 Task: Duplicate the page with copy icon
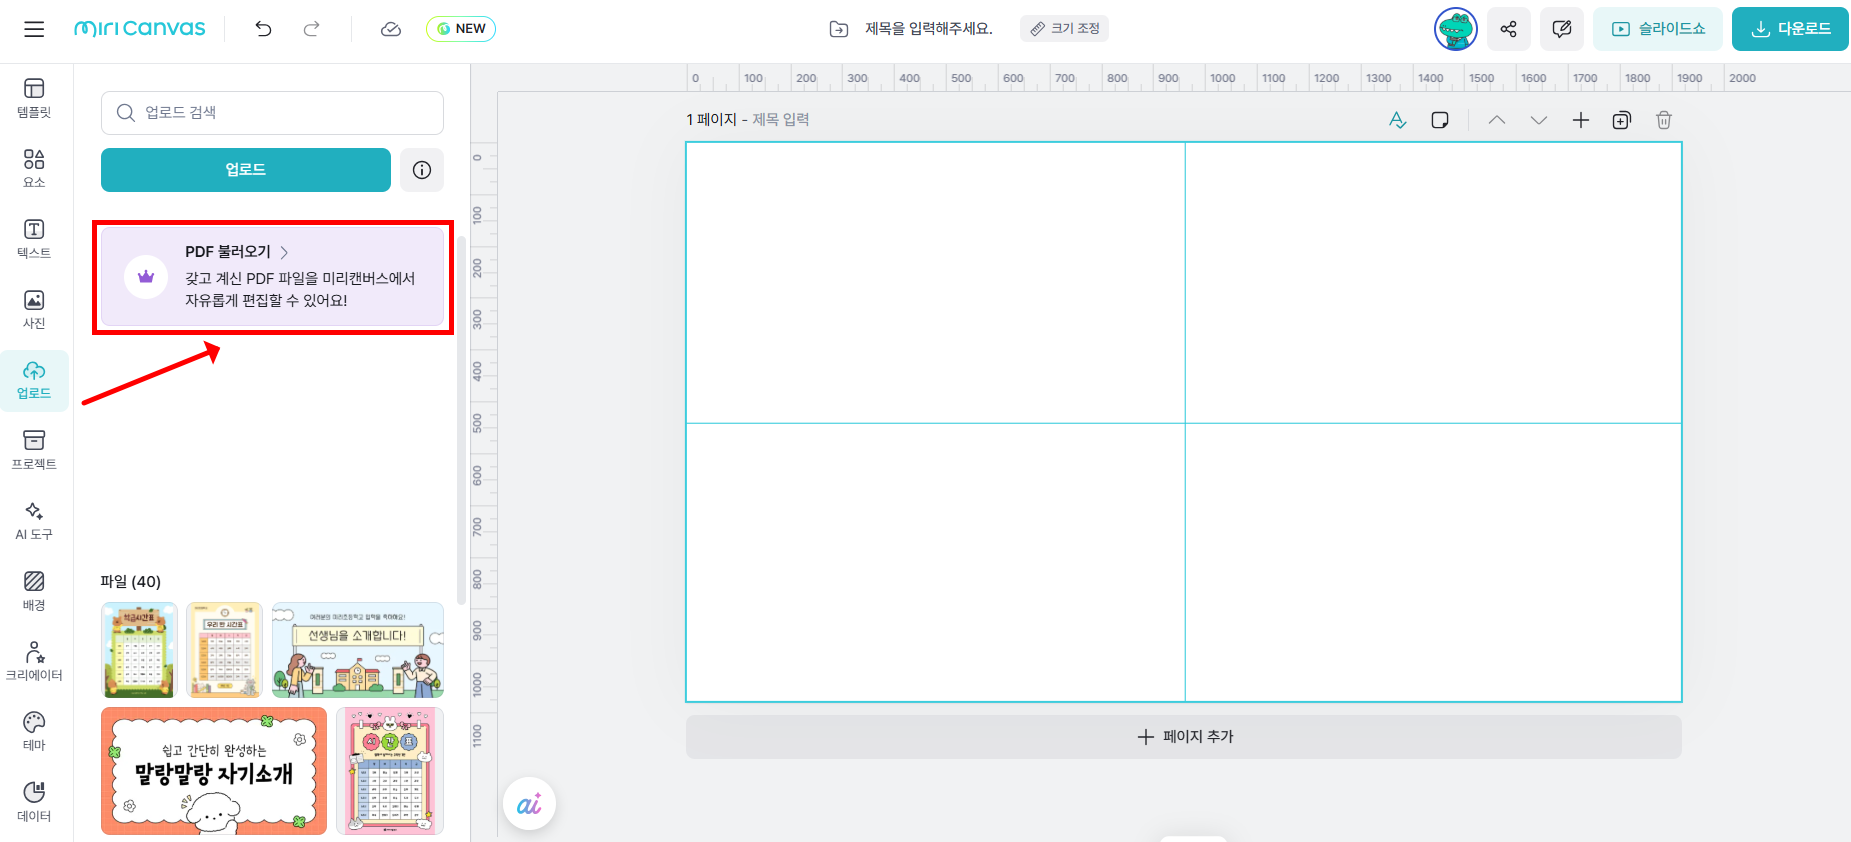point(1621,120)
